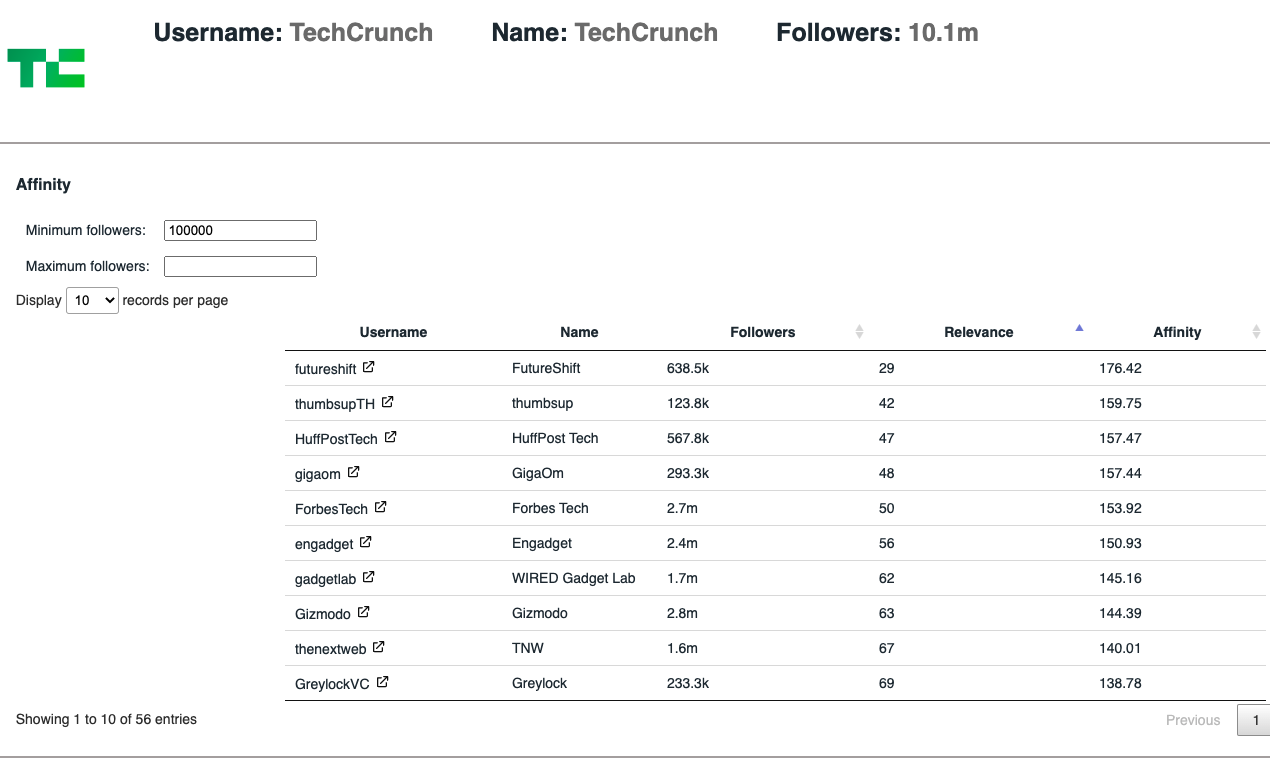Open ForbesTech external link icon
The height and width of the screenshot is (760, 1270).
click(380, 507)
